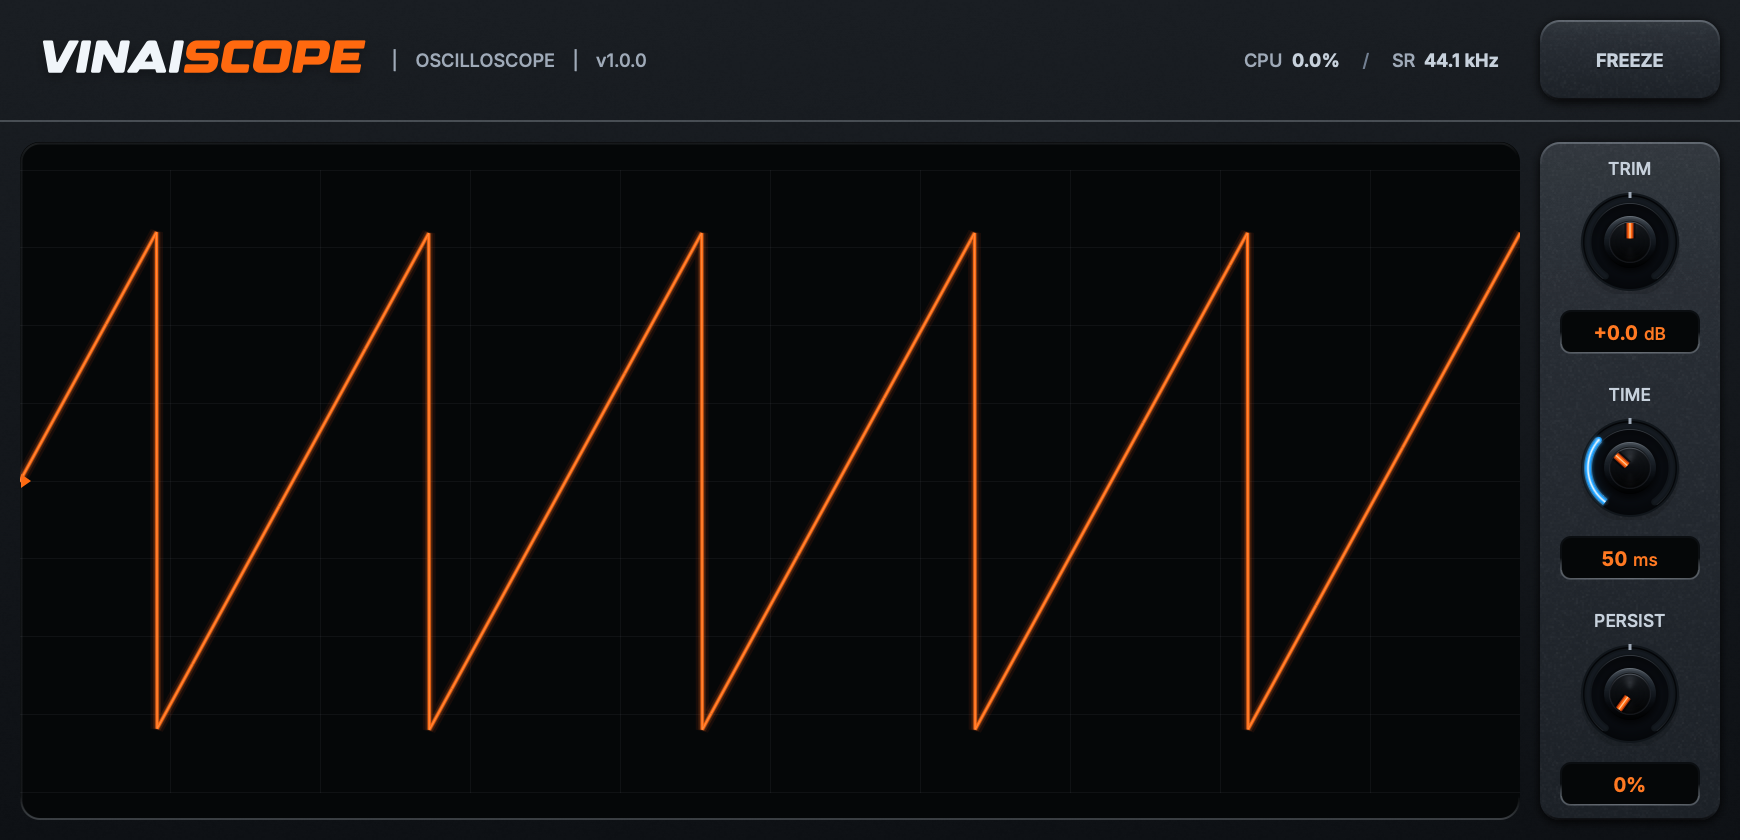Click the CPU 0.0% readout
The image size is (1740, 840).
point(1291,61)
